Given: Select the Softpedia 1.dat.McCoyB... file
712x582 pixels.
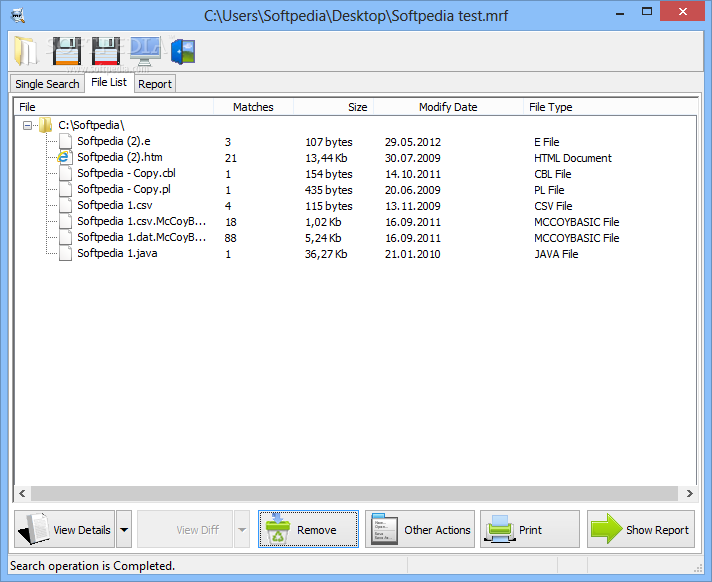Looking at the screenshot, I should tap(142, 237).
